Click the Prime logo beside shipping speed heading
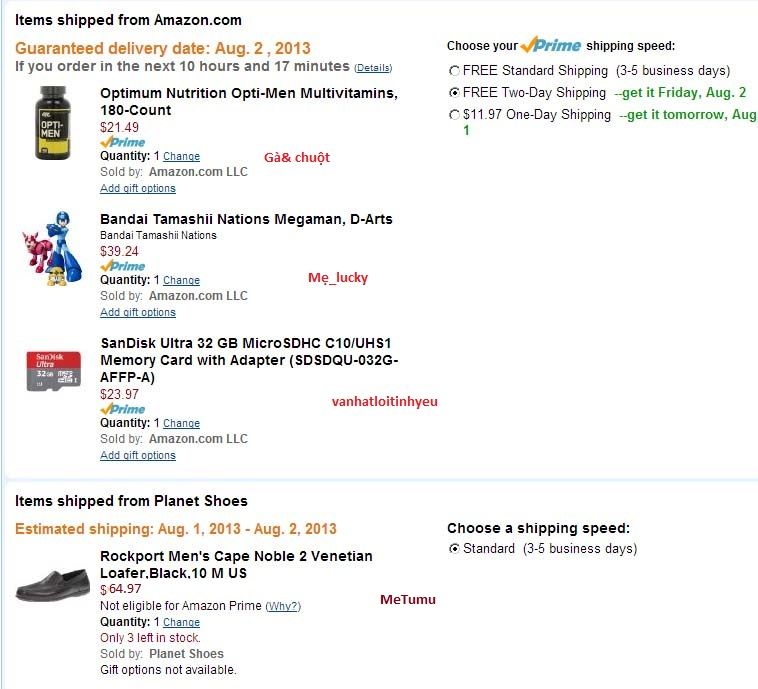The image size is (758, 689). pyautogui.click(x=551, y=45)
